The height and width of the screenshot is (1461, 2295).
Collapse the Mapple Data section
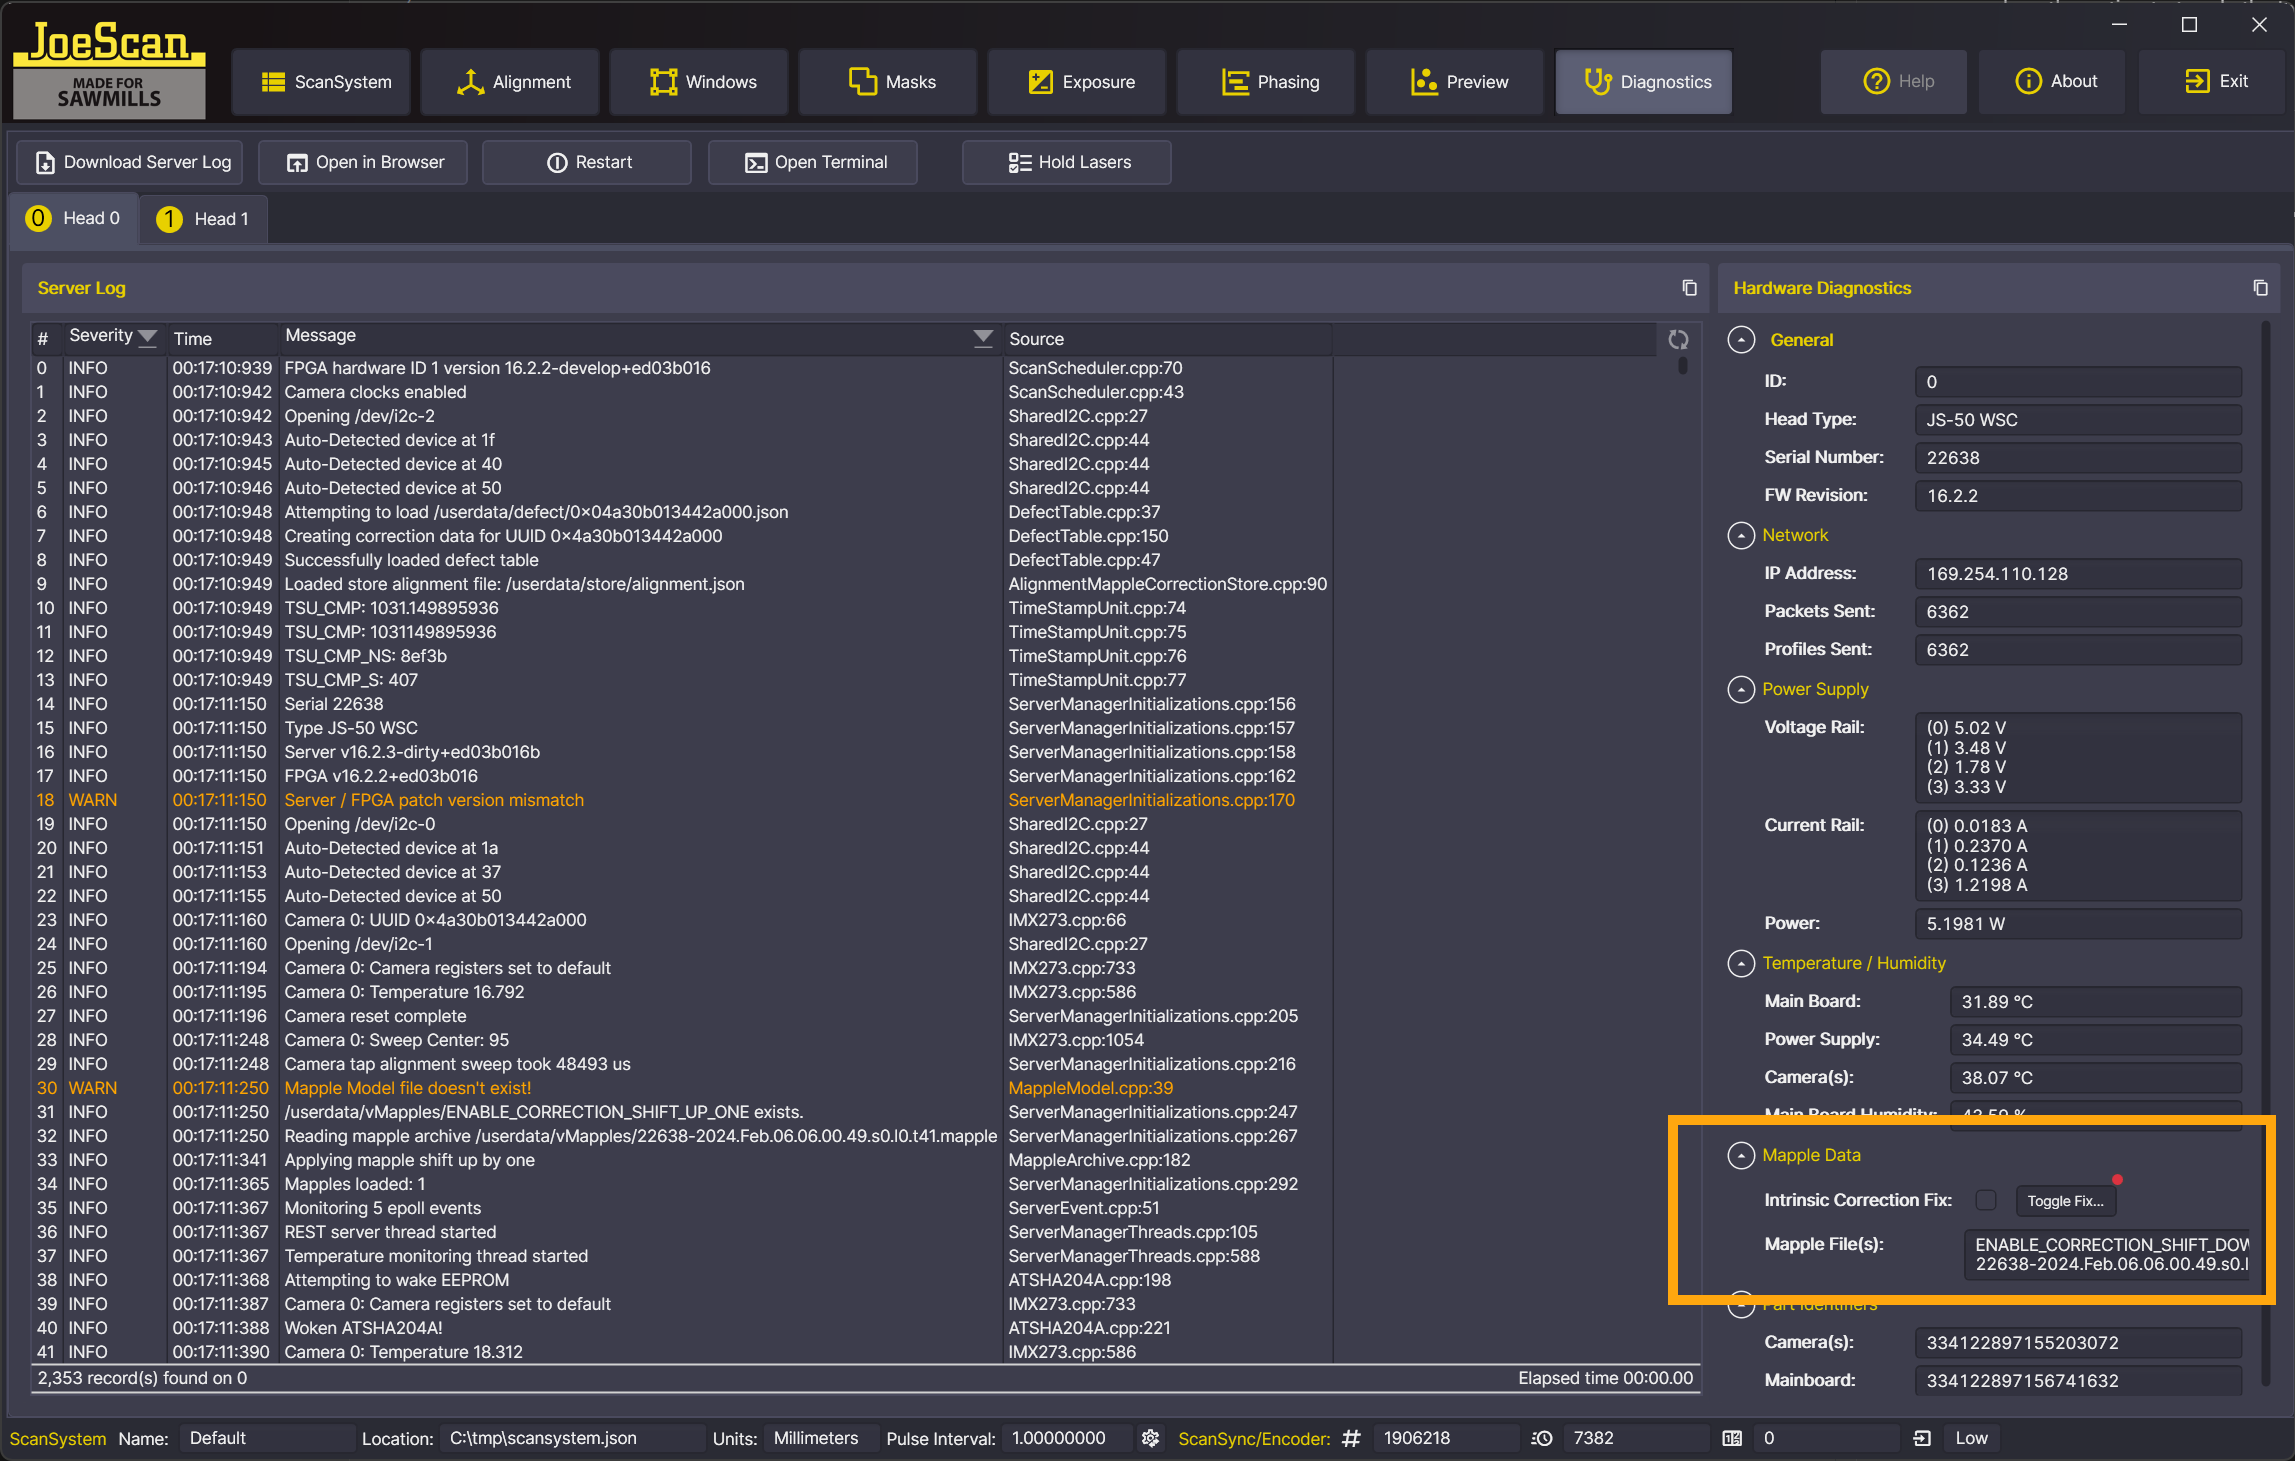point(1741,1156)
